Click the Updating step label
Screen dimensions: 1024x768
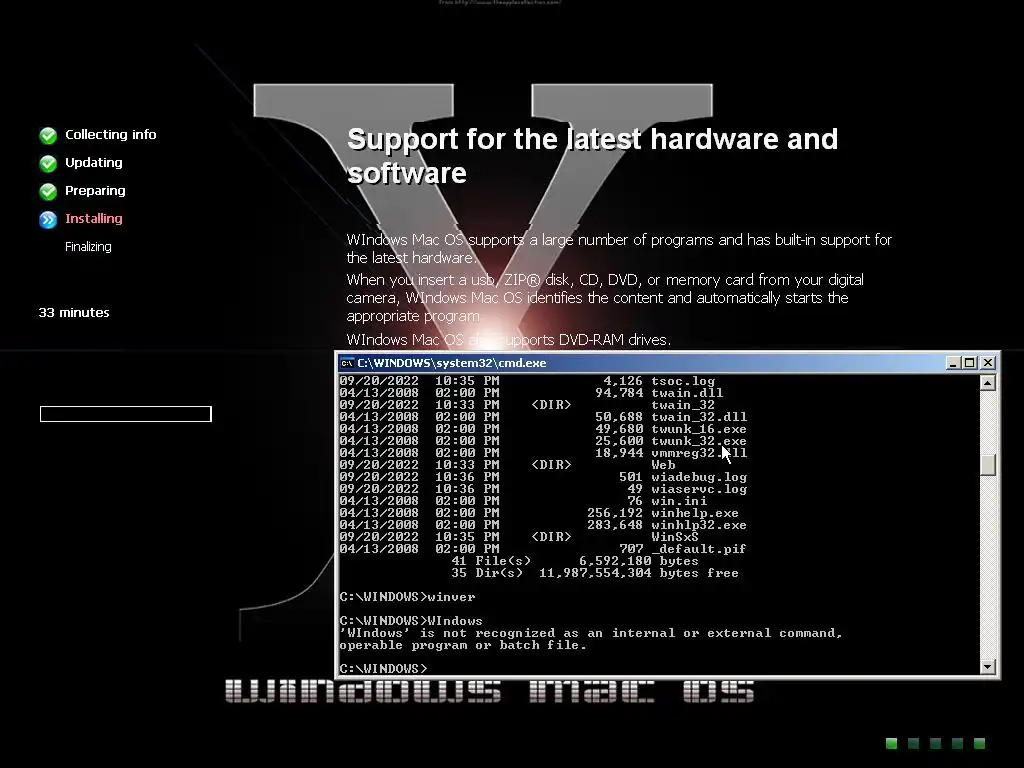(93, 163)
